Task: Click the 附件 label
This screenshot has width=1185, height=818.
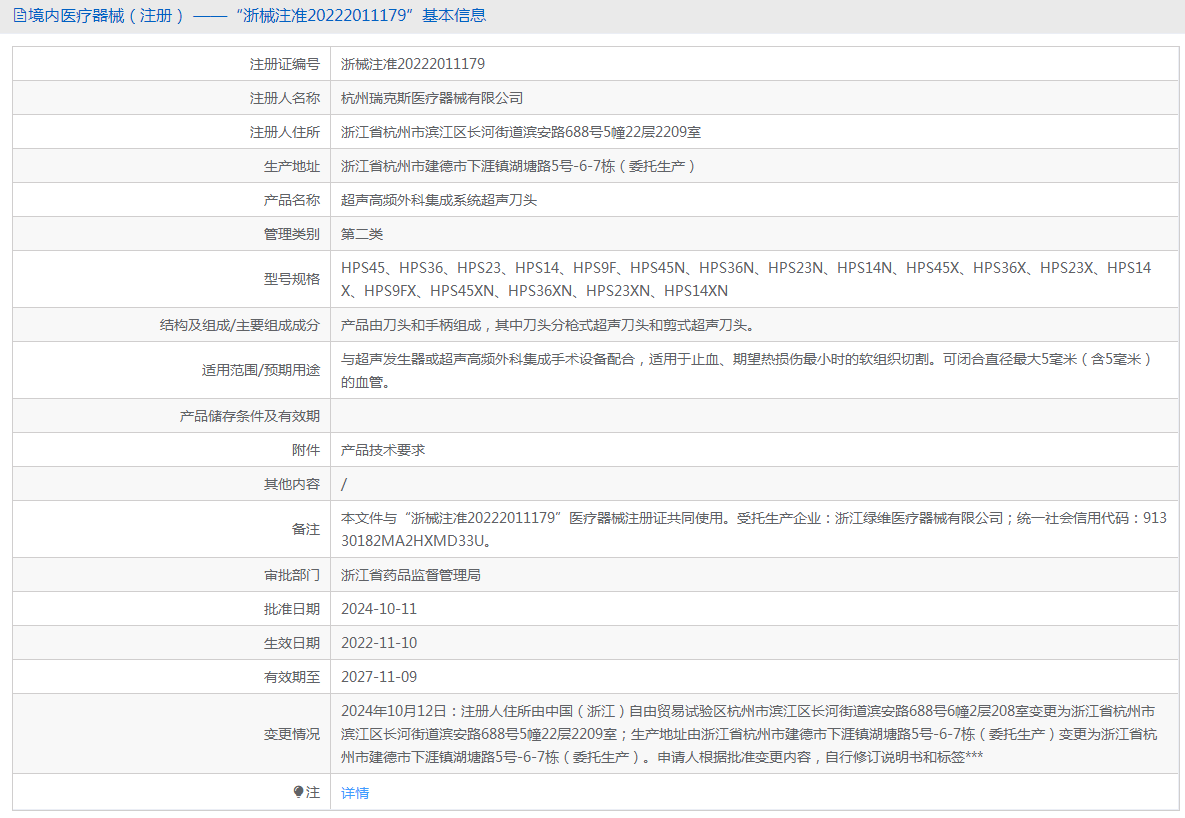Action: (x=306, y=450)
